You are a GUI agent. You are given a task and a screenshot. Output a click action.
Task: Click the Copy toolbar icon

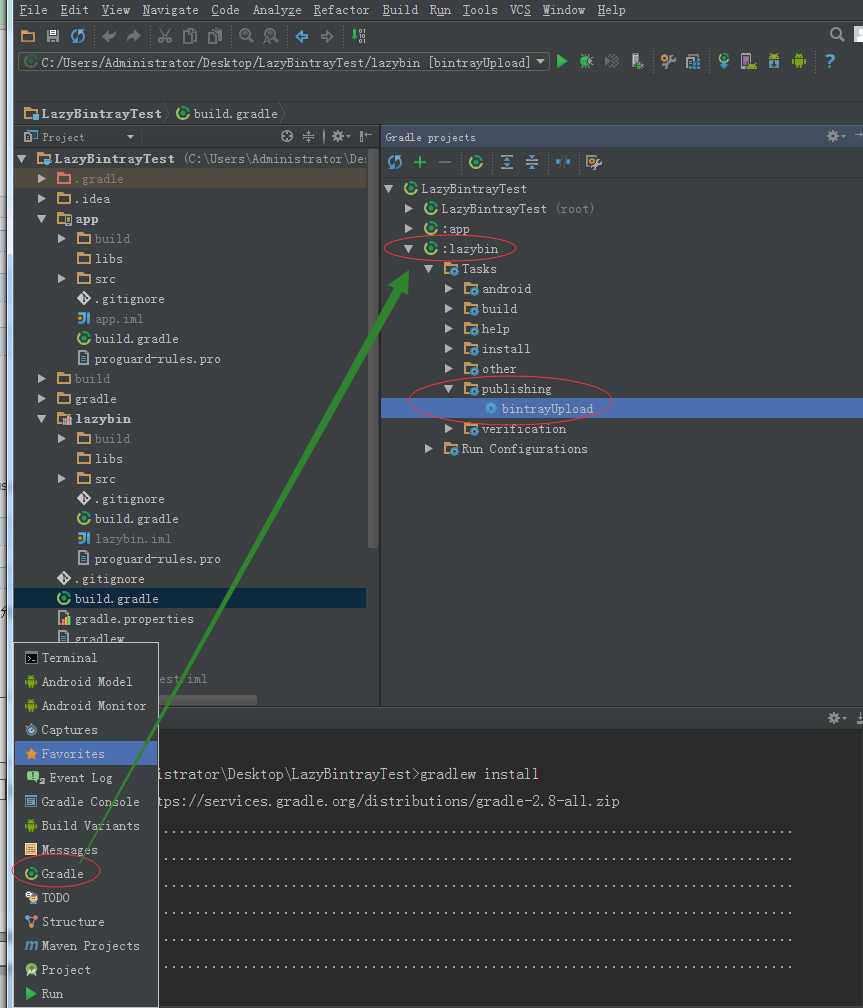point(190,36)
